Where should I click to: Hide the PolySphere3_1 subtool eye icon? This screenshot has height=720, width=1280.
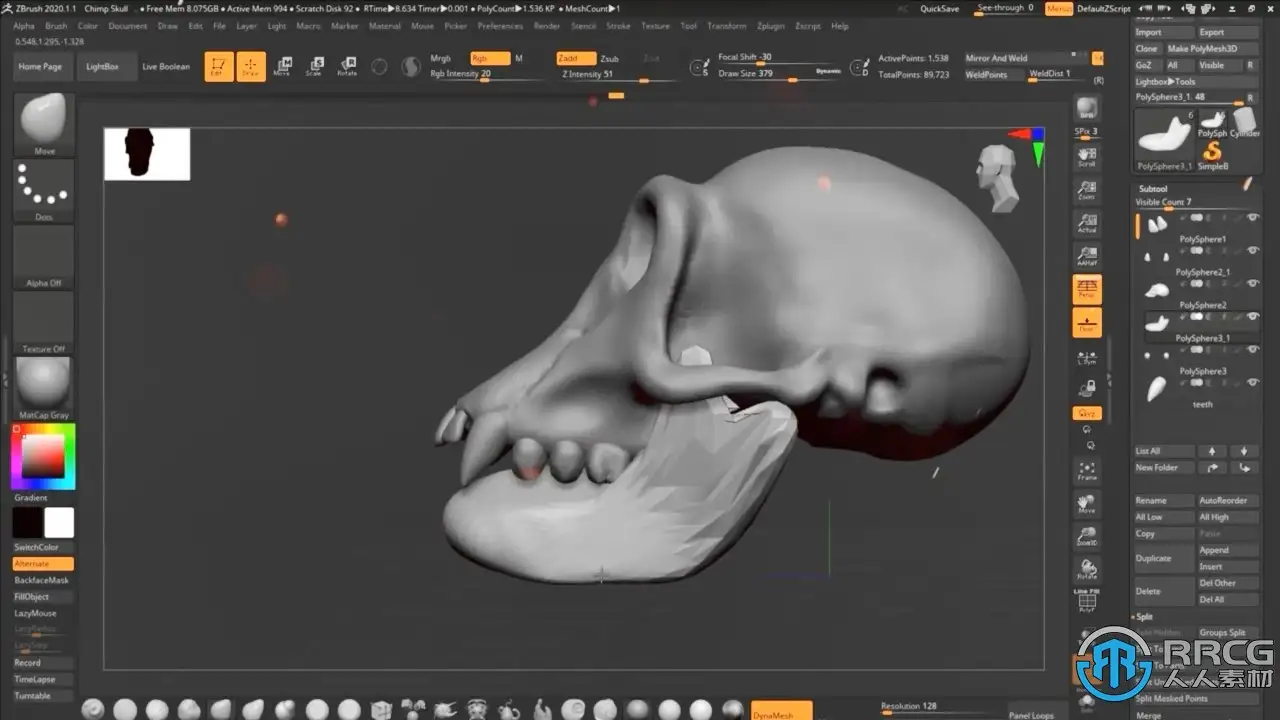pyautogui.click(x=1253, y=316)
